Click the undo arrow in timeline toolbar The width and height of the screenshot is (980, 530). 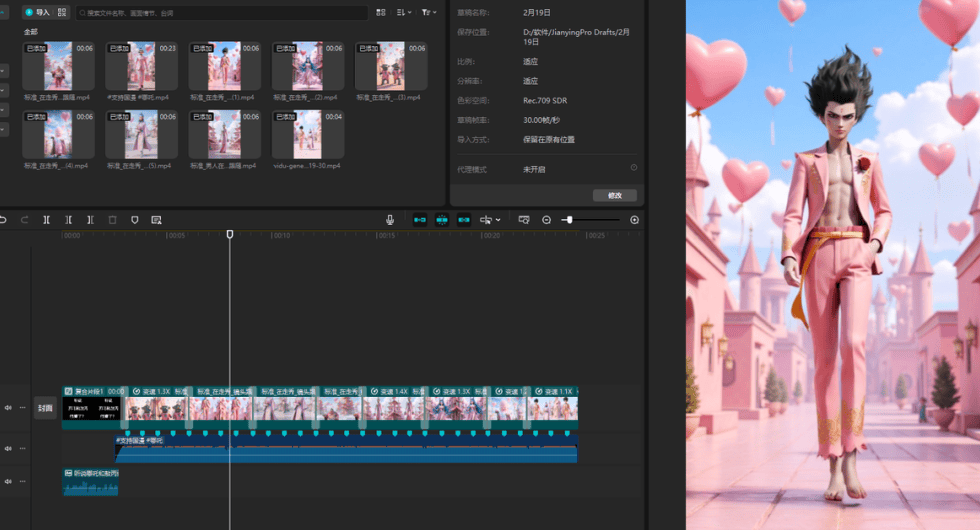point(3,220)
